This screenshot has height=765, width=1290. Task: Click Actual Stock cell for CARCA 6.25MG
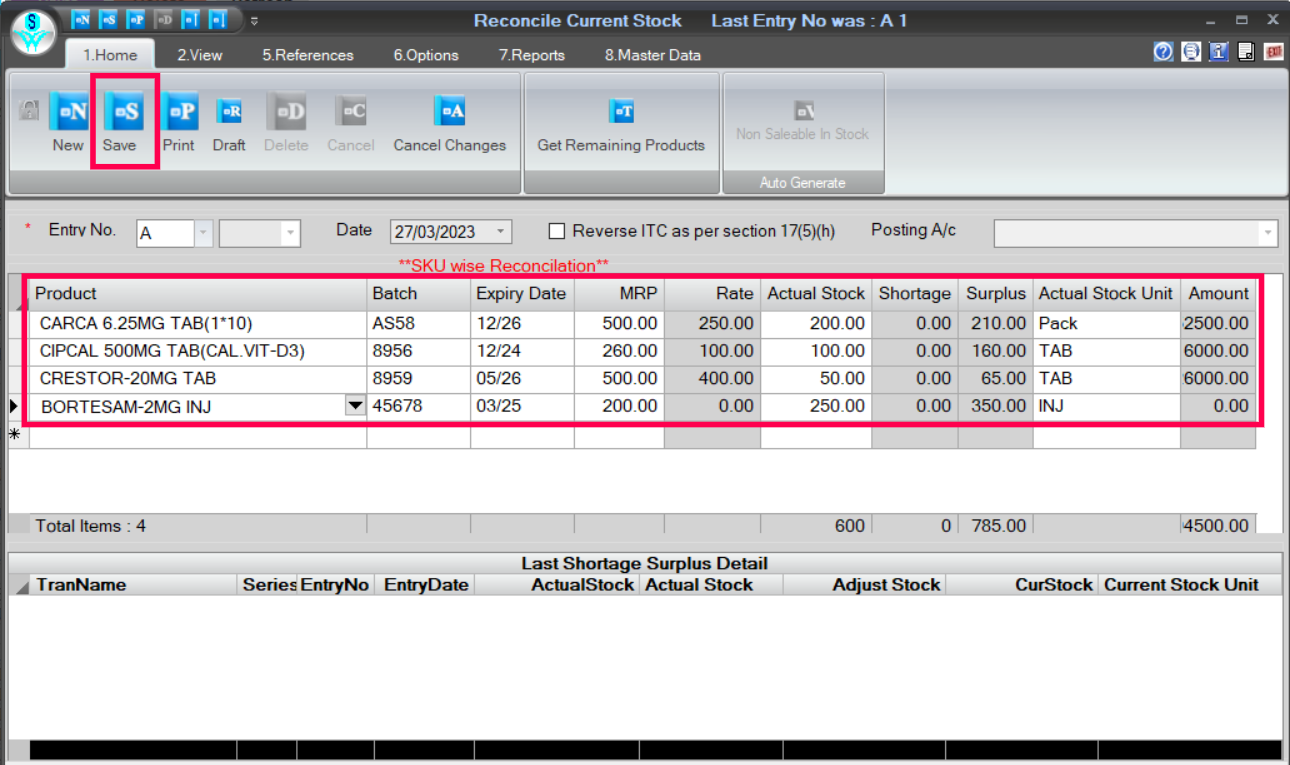[815, 324]
